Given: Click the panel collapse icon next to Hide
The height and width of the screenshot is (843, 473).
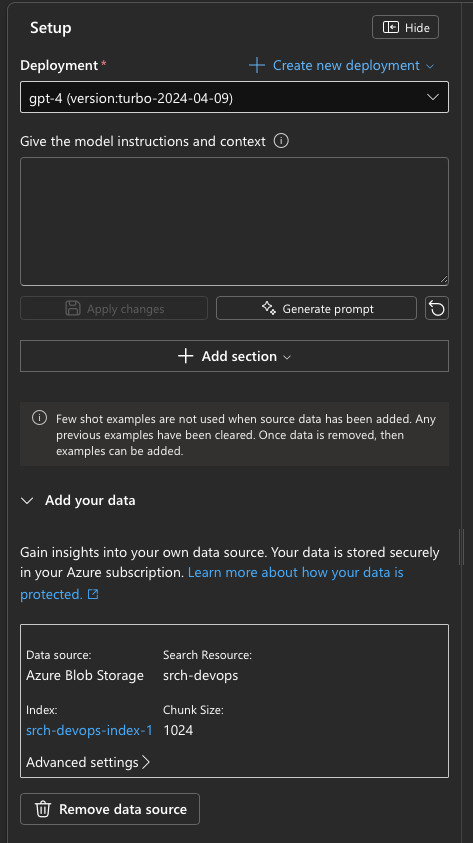Looking at the screenshot, I should pyautogui.click(x=391, y=27).
